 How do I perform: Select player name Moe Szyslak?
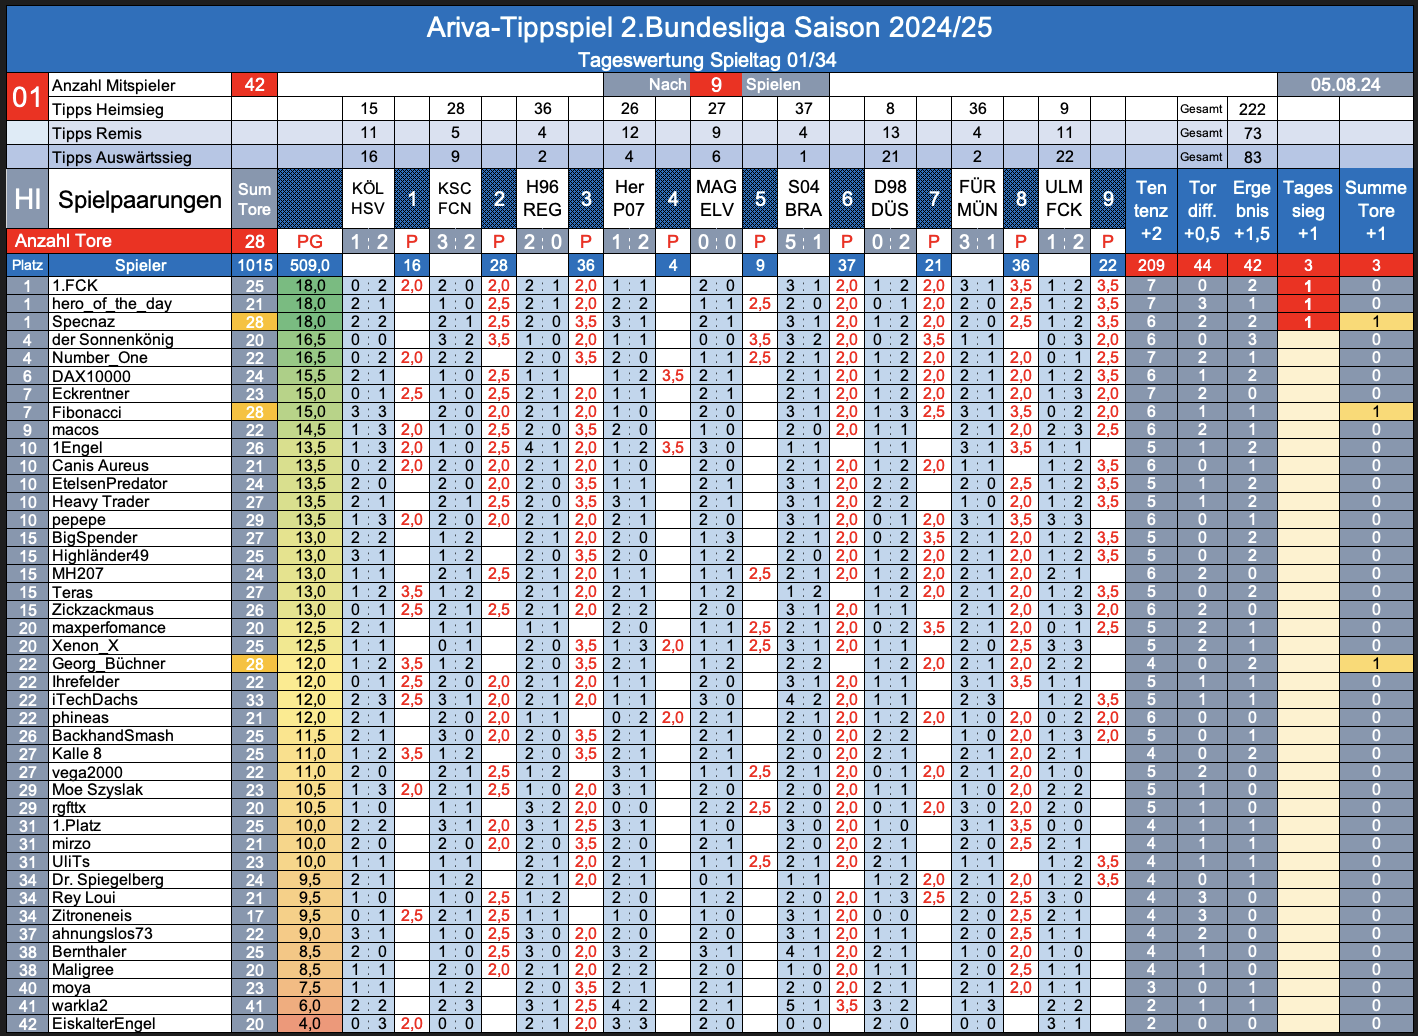tap(97, 789)
